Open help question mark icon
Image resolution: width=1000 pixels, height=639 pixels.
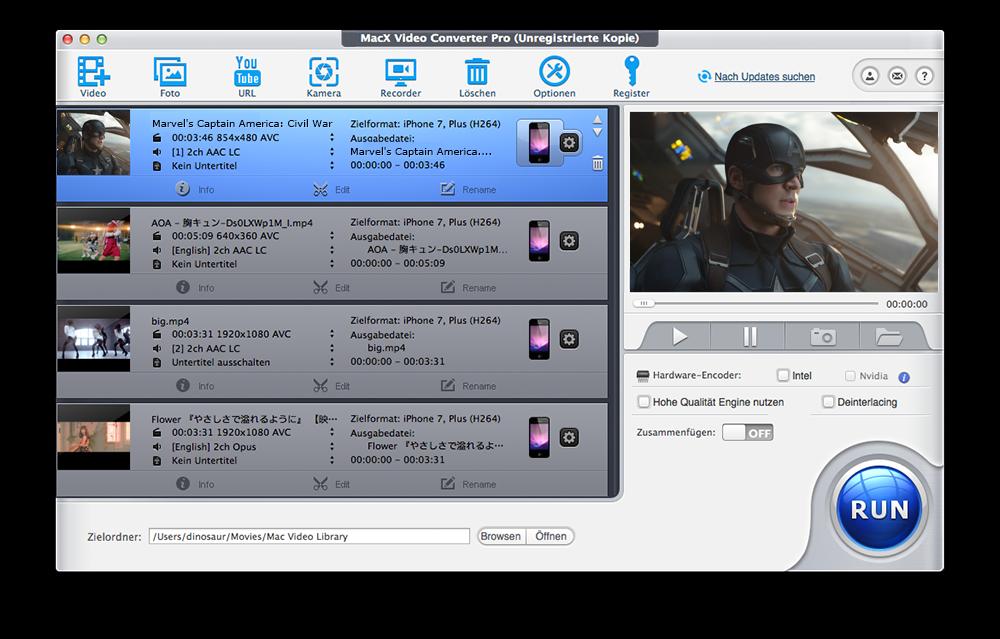coord(924,76)
